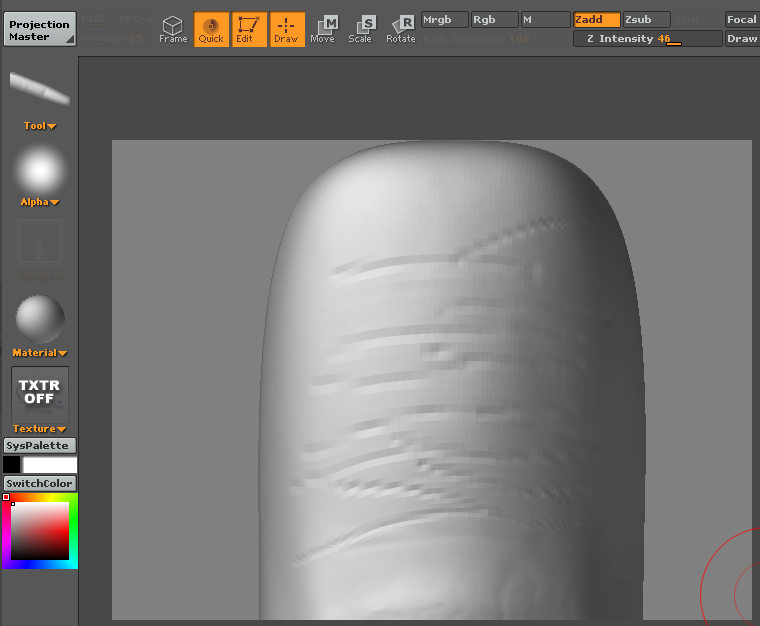The image size is (760, 626).
Task: Enable Rgb painting mode
Action: (494, 20)
